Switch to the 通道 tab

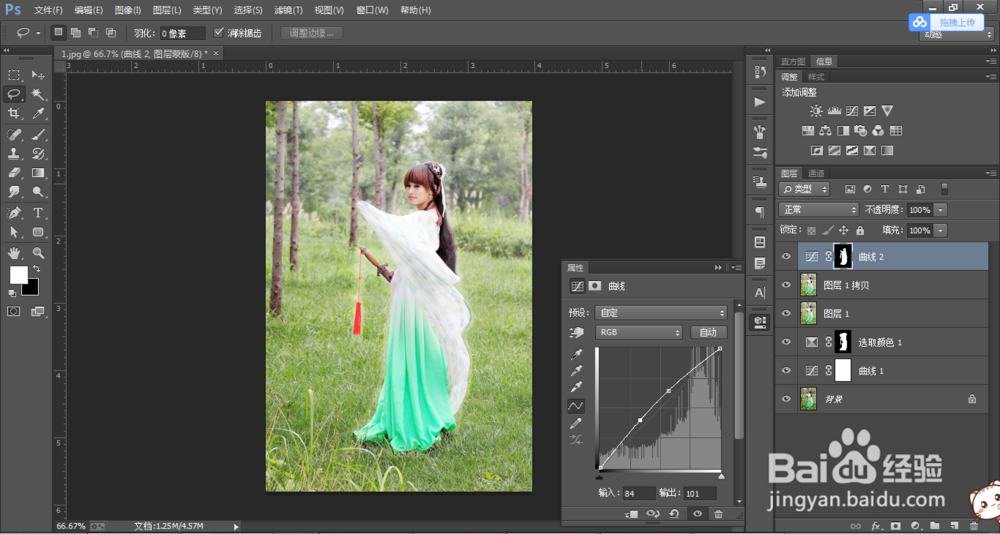[816, 173]
